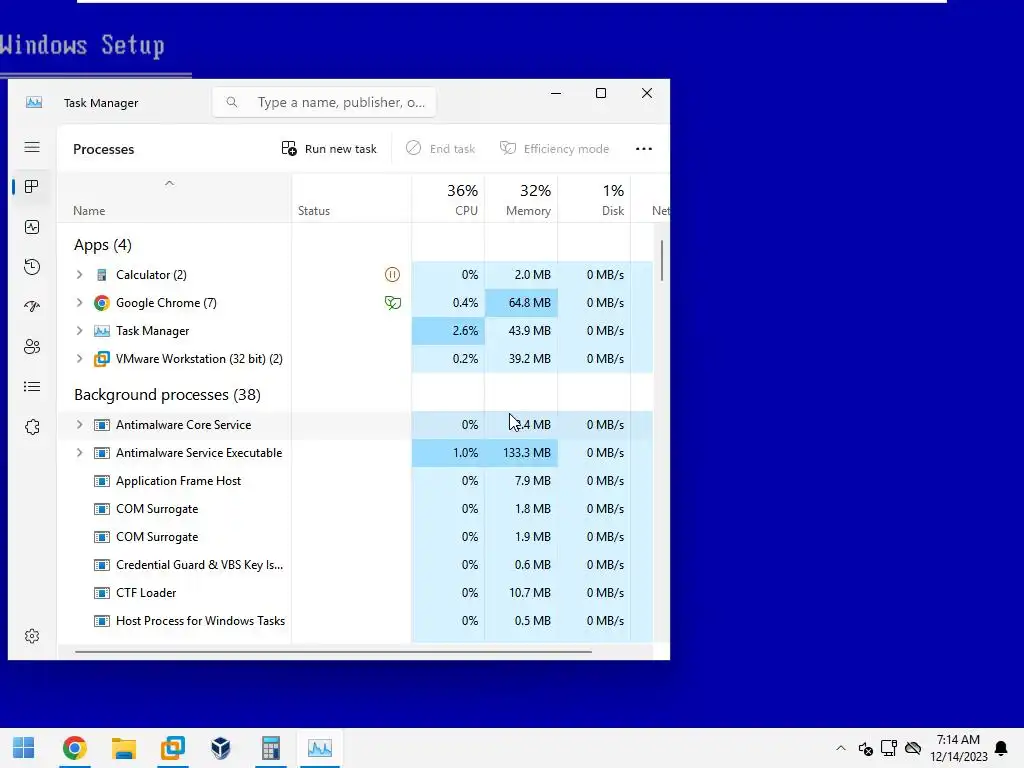Open VirtualBox from the taskbar
The width and height of the screenshot is (1024, 768).
click(x=221, y=748)
